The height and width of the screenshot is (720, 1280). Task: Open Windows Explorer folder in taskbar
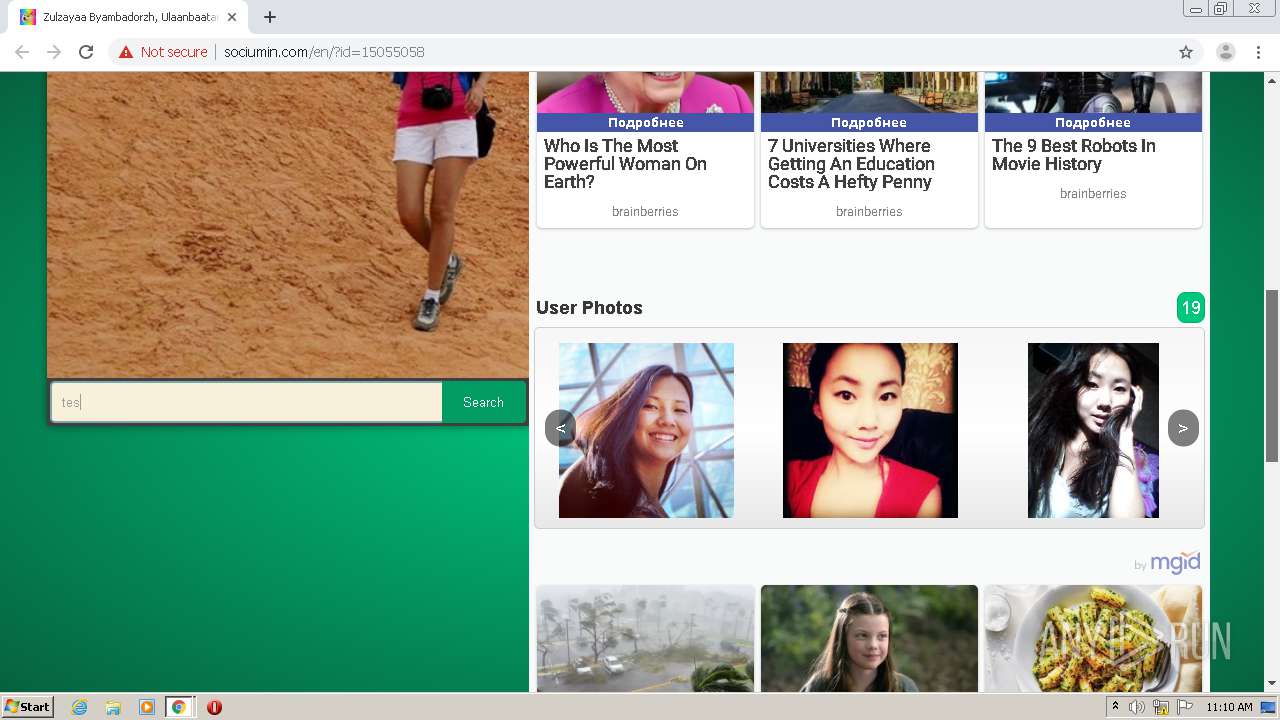[113, 707]
